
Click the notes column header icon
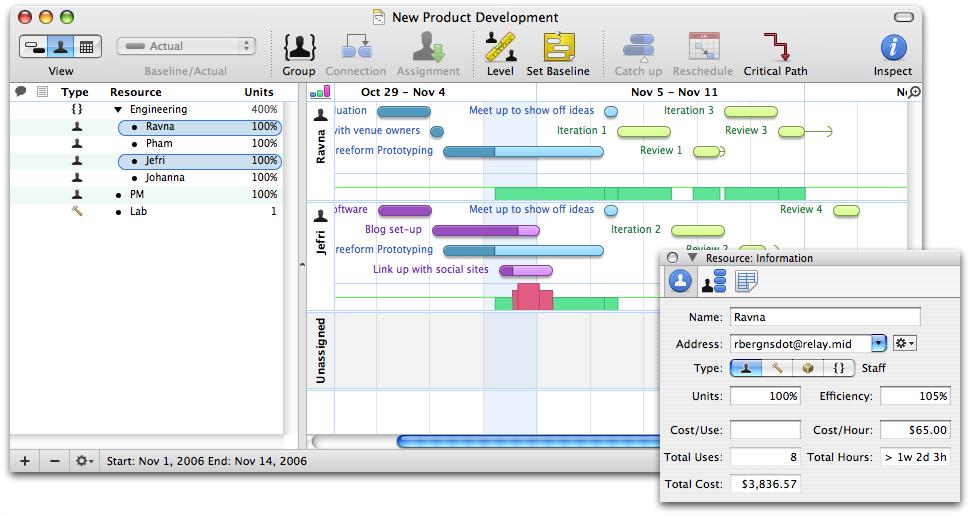[x=42, y=92]
